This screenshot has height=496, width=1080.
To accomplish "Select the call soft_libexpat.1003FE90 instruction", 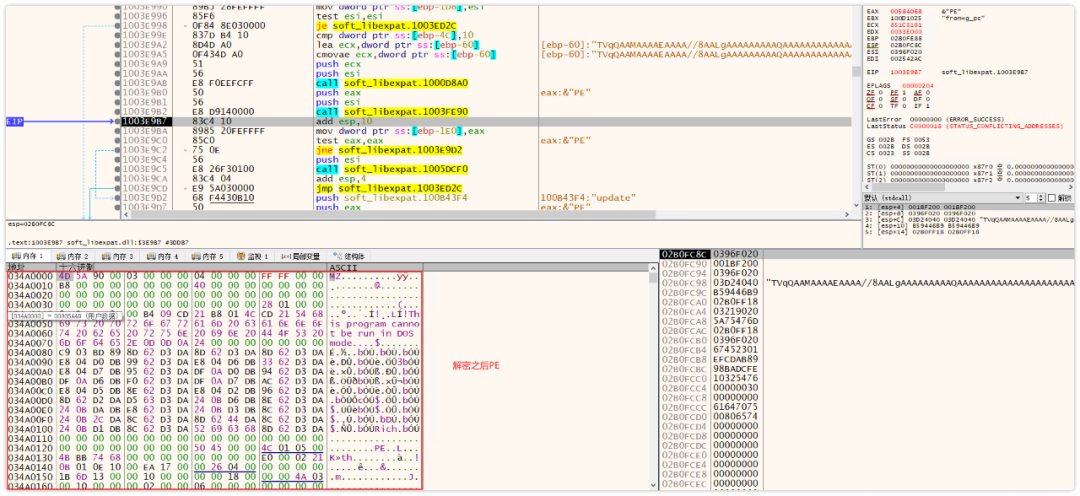I will click(x=392, y=112).
